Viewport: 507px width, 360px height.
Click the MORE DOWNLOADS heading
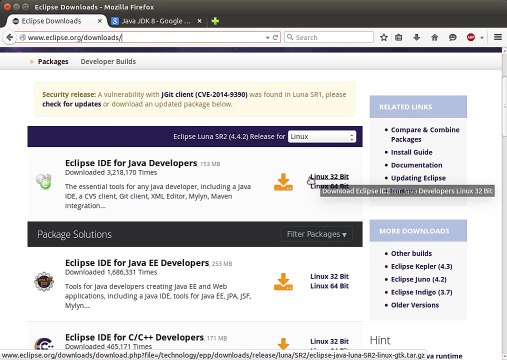414,231
